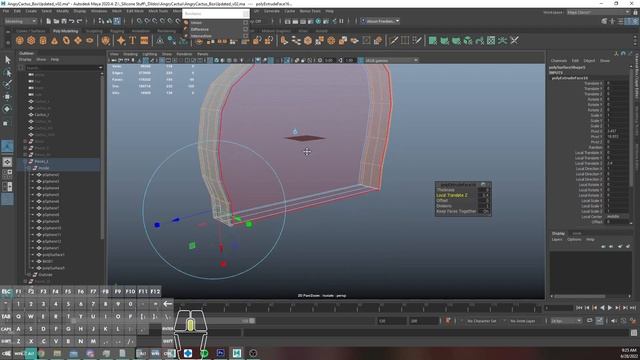This screenshot has height=360, width=640.
Task: Open the Intersection option box
Action: (x=245, y=36)
